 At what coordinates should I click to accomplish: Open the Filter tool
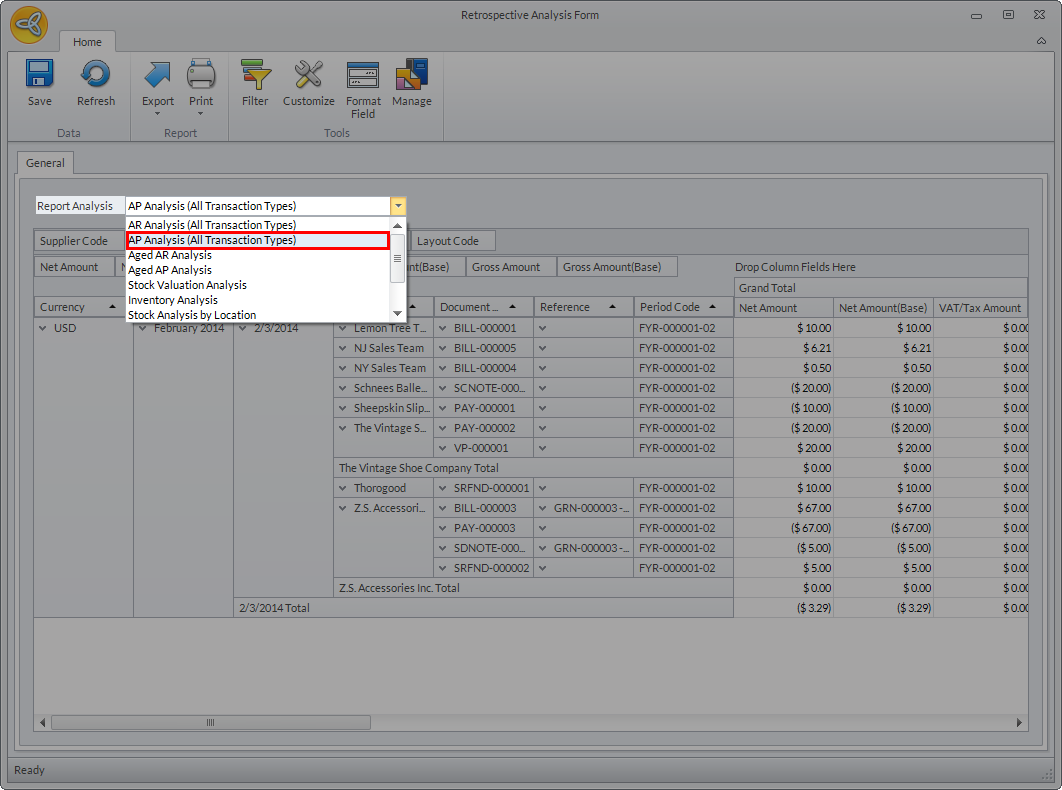tap(255, 83)
